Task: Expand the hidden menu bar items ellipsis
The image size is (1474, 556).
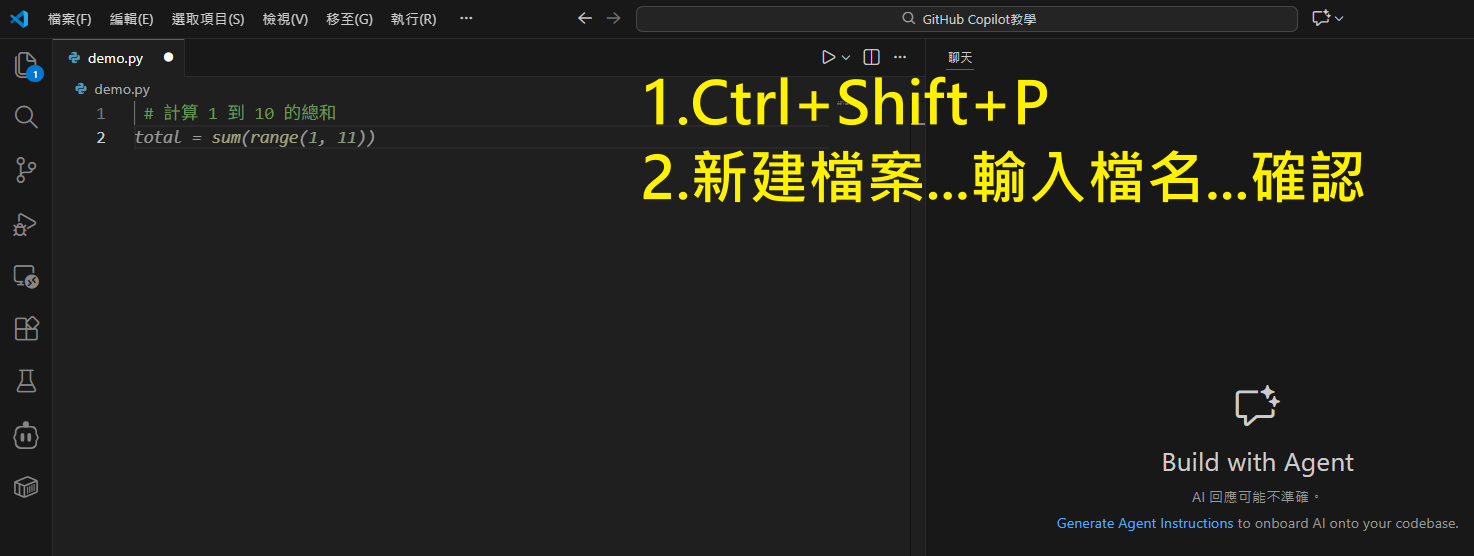Action: pyautogui.click(x=466, y=18)
